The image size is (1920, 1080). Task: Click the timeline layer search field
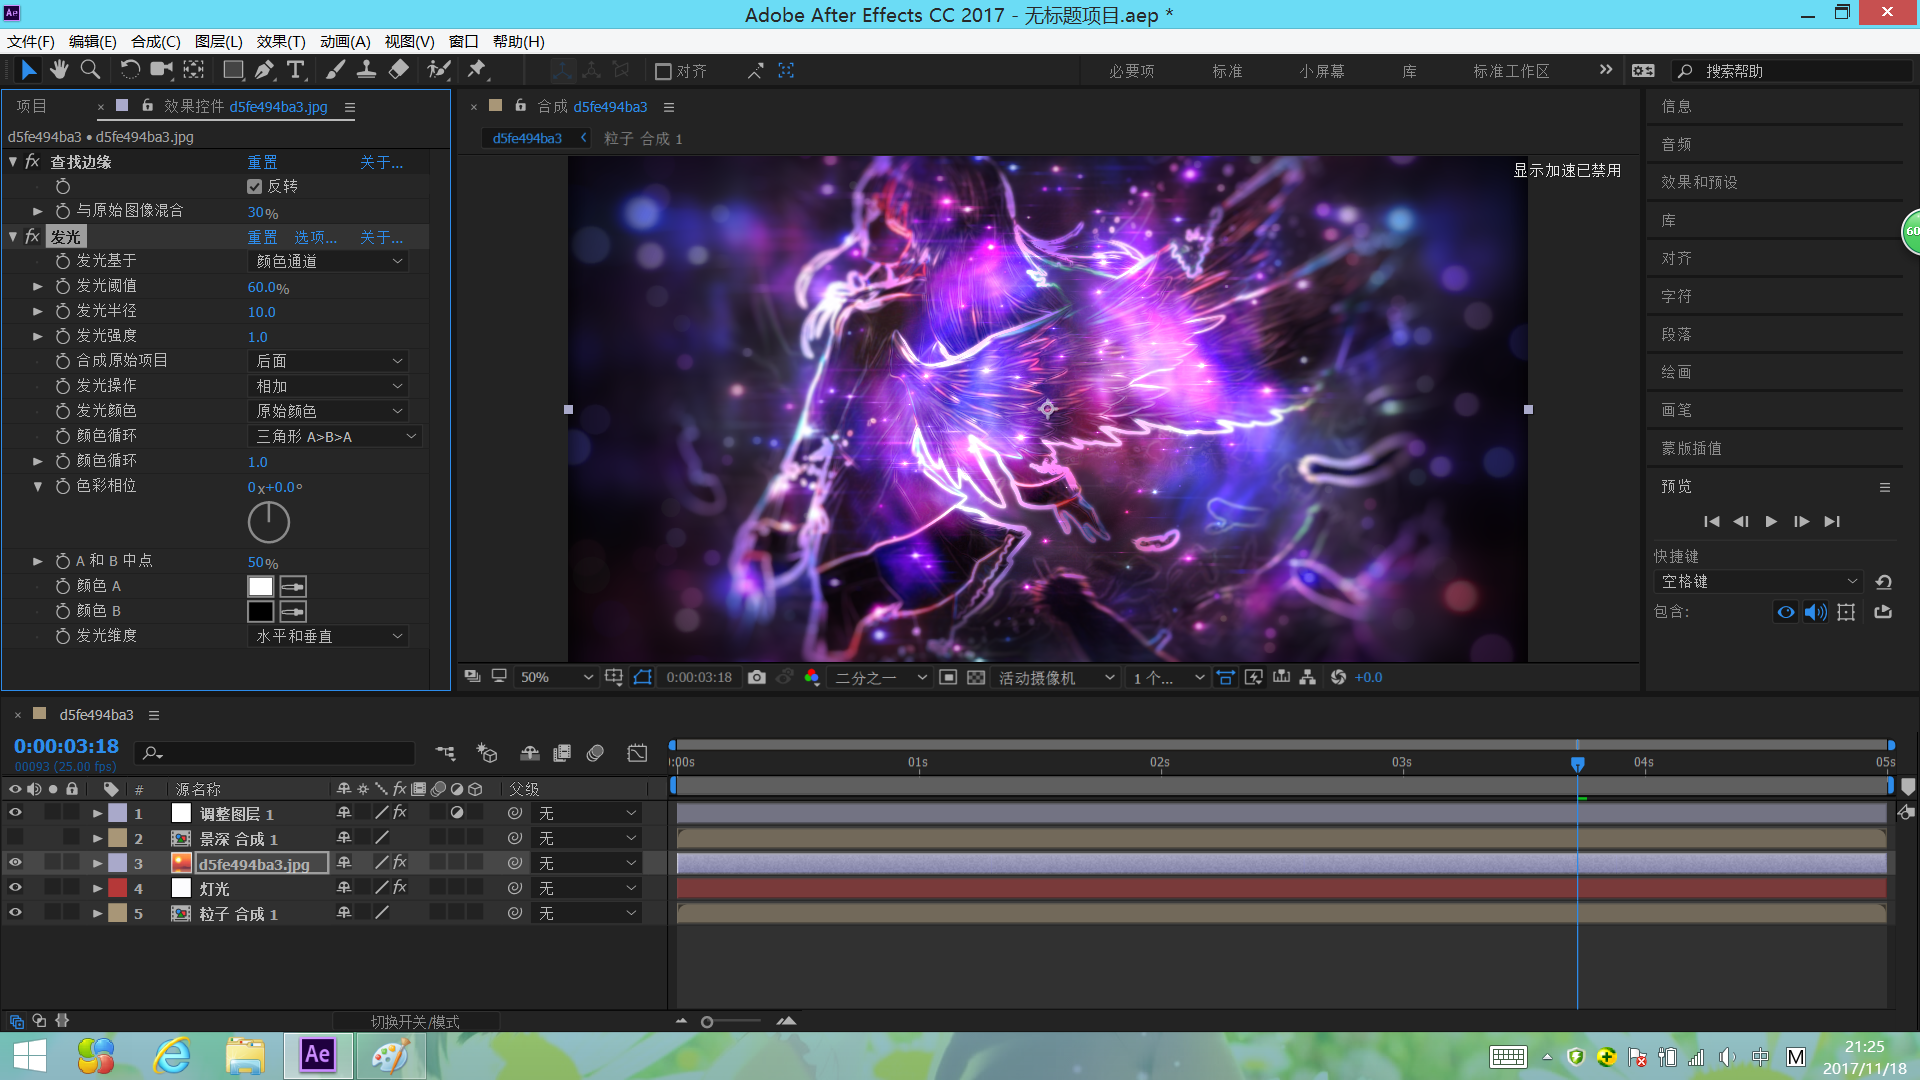(277, 753)
